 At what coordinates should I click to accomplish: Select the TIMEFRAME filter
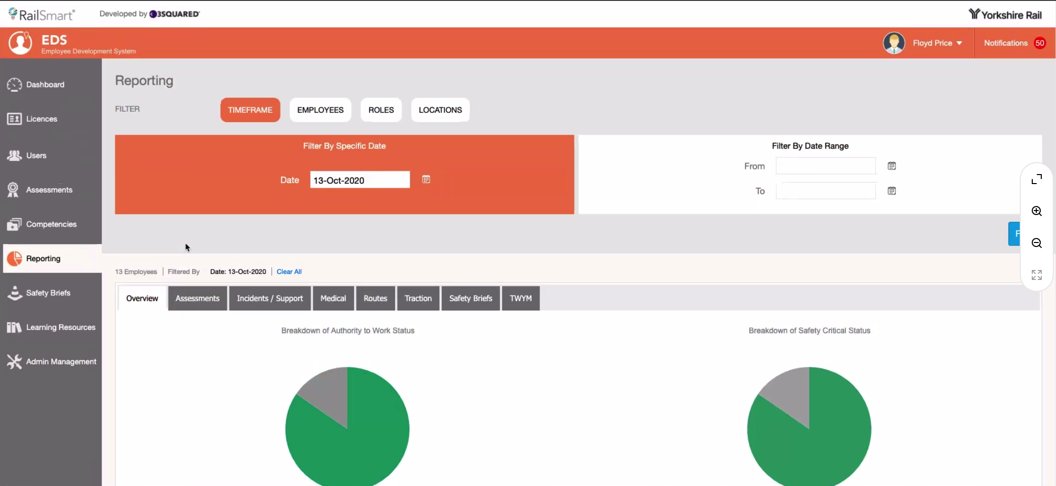point(250,110)
